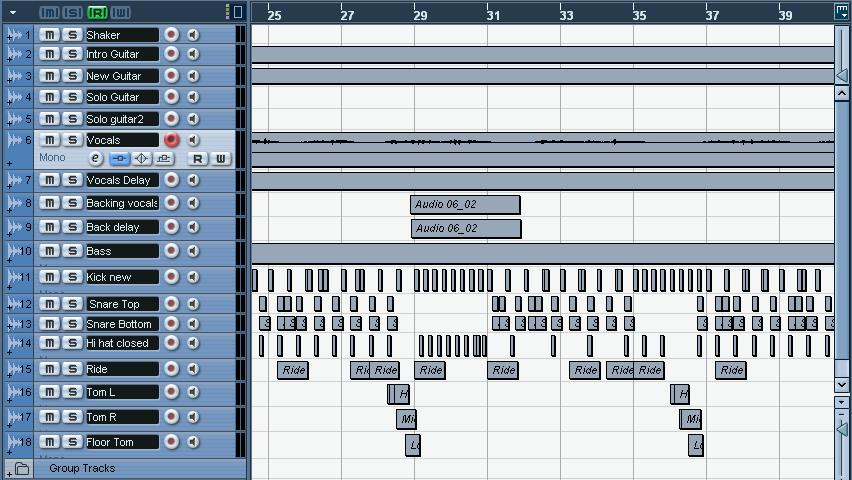Toggle monitor speaker on Shaker track

193,35
